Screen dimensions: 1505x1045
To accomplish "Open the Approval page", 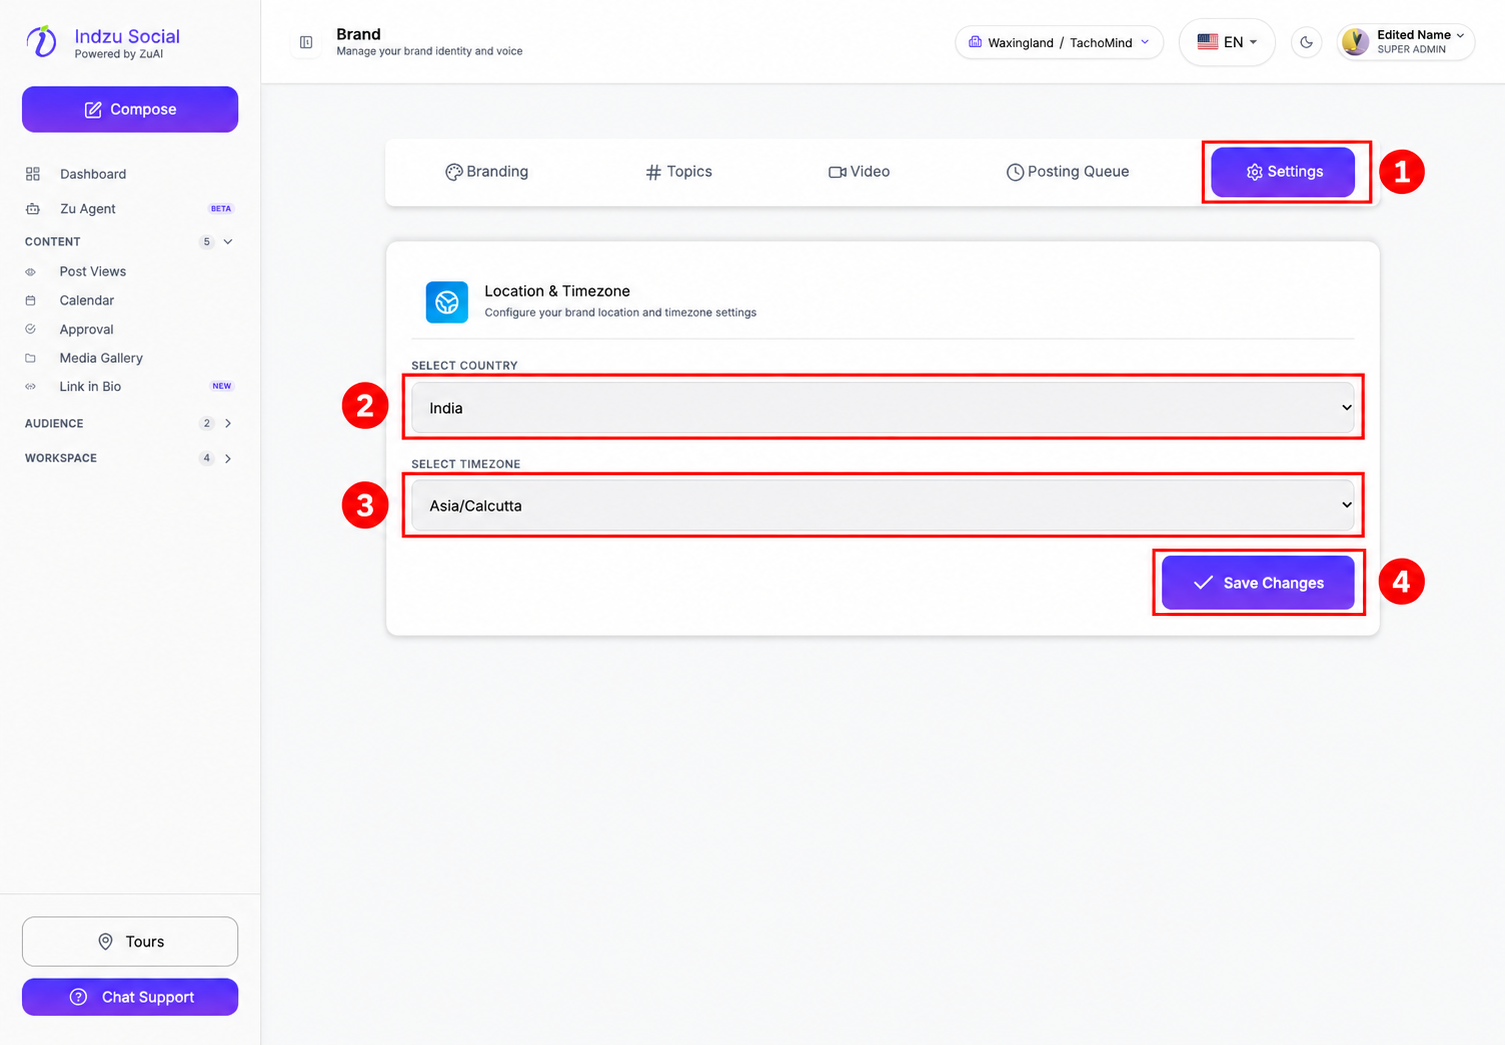I will coord(86,329).
